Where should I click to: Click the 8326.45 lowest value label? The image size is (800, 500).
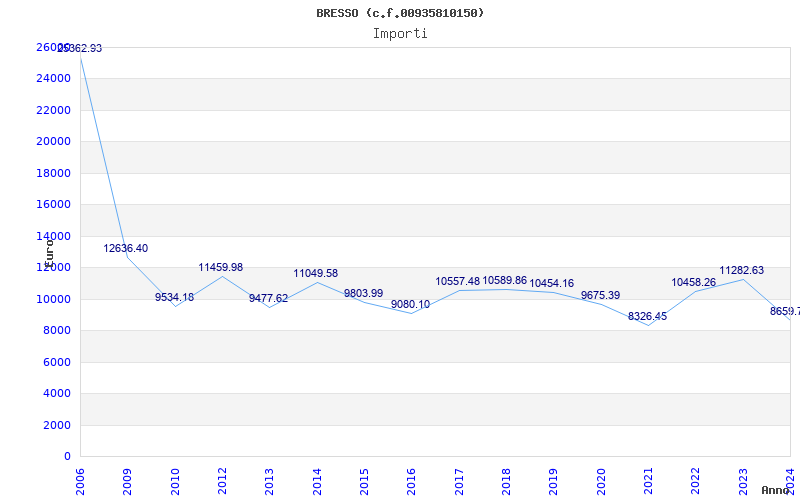pyautogui.click(x=647, y=316)
